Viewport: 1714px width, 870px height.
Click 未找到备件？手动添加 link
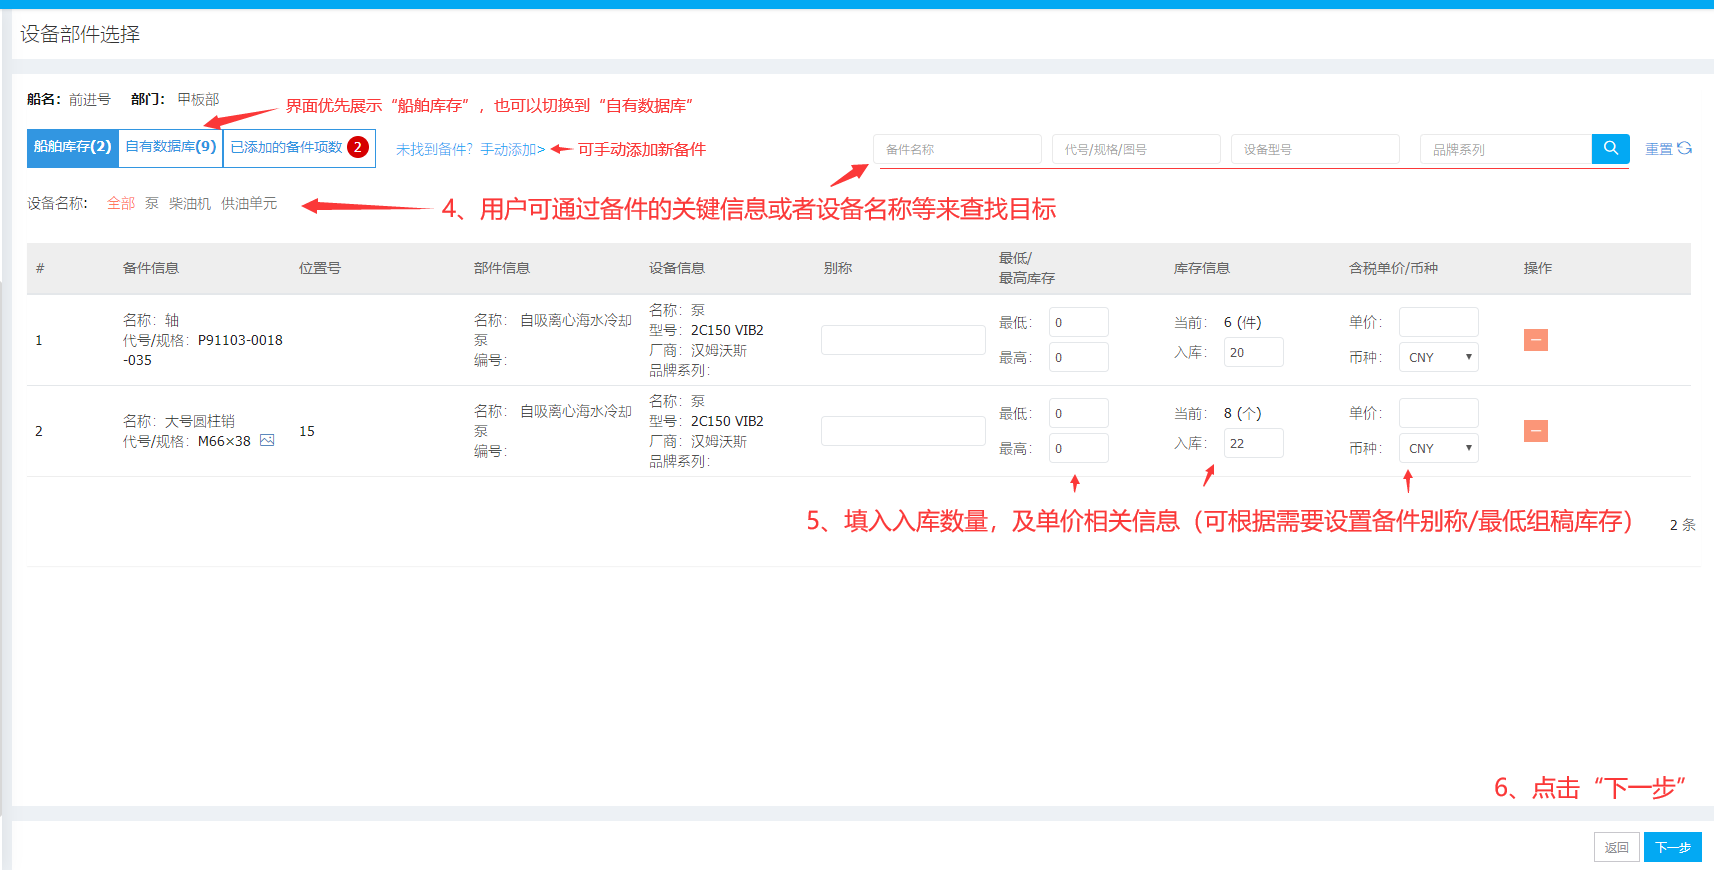[470, 149]
